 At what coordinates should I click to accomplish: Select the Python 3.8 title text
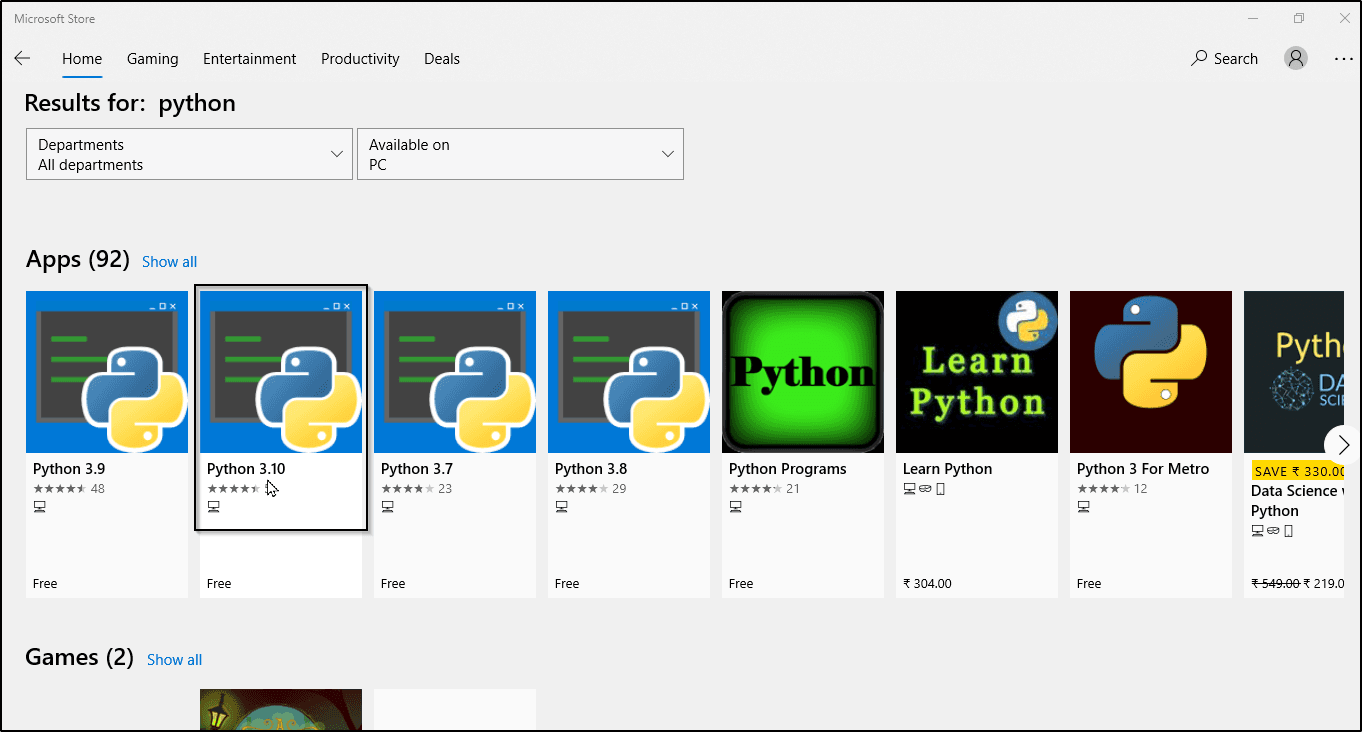click(x=591, y=469)
